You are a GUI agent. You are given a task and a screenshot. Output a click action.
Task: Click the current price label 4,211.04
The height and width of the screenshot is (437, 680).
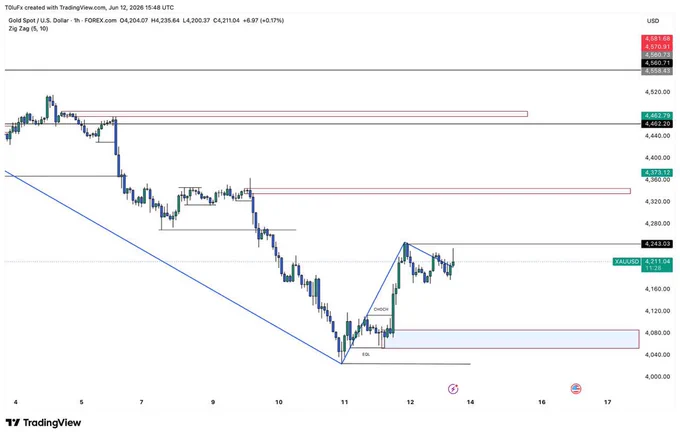tap(657, 261)
